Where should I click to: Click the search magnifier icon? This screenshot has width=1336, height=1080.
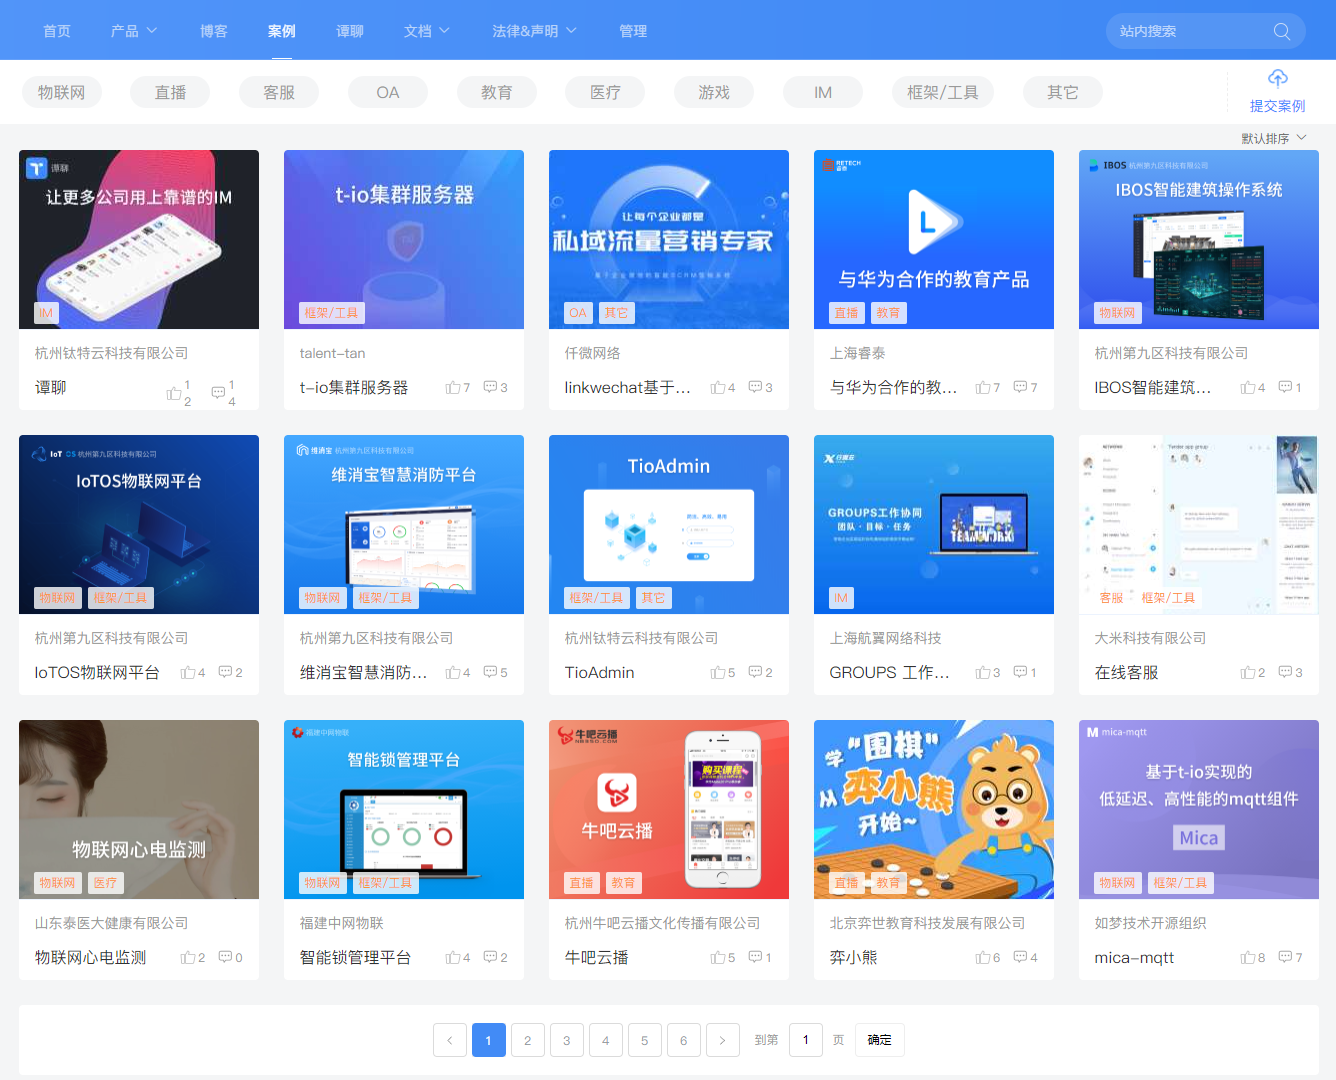click(x=1281, y=31)
